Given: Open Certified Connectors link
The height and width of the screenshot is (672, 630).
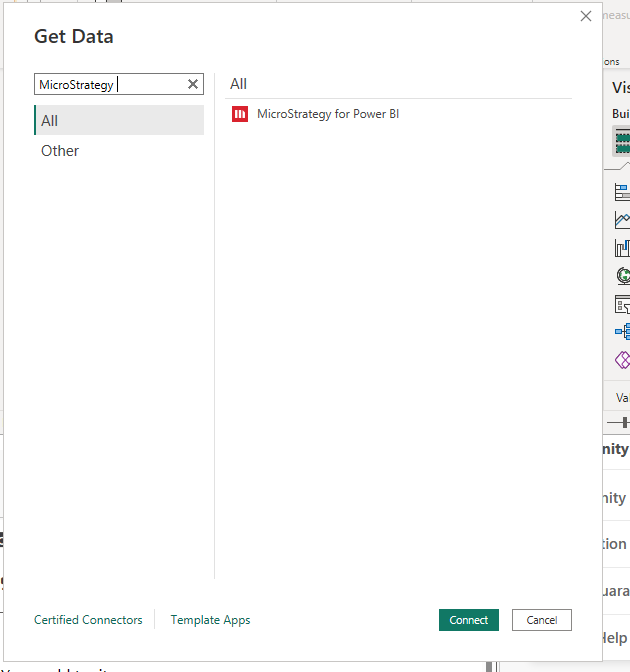Looking at the screenshot, I should pyautogui.click(x=88, y=620).
